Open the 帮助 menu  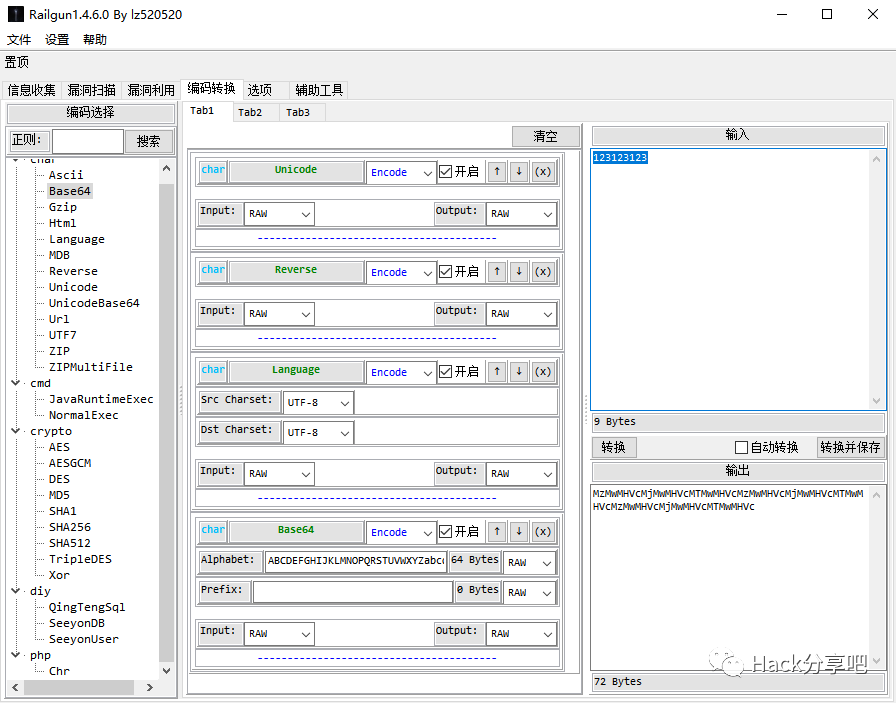95,39
